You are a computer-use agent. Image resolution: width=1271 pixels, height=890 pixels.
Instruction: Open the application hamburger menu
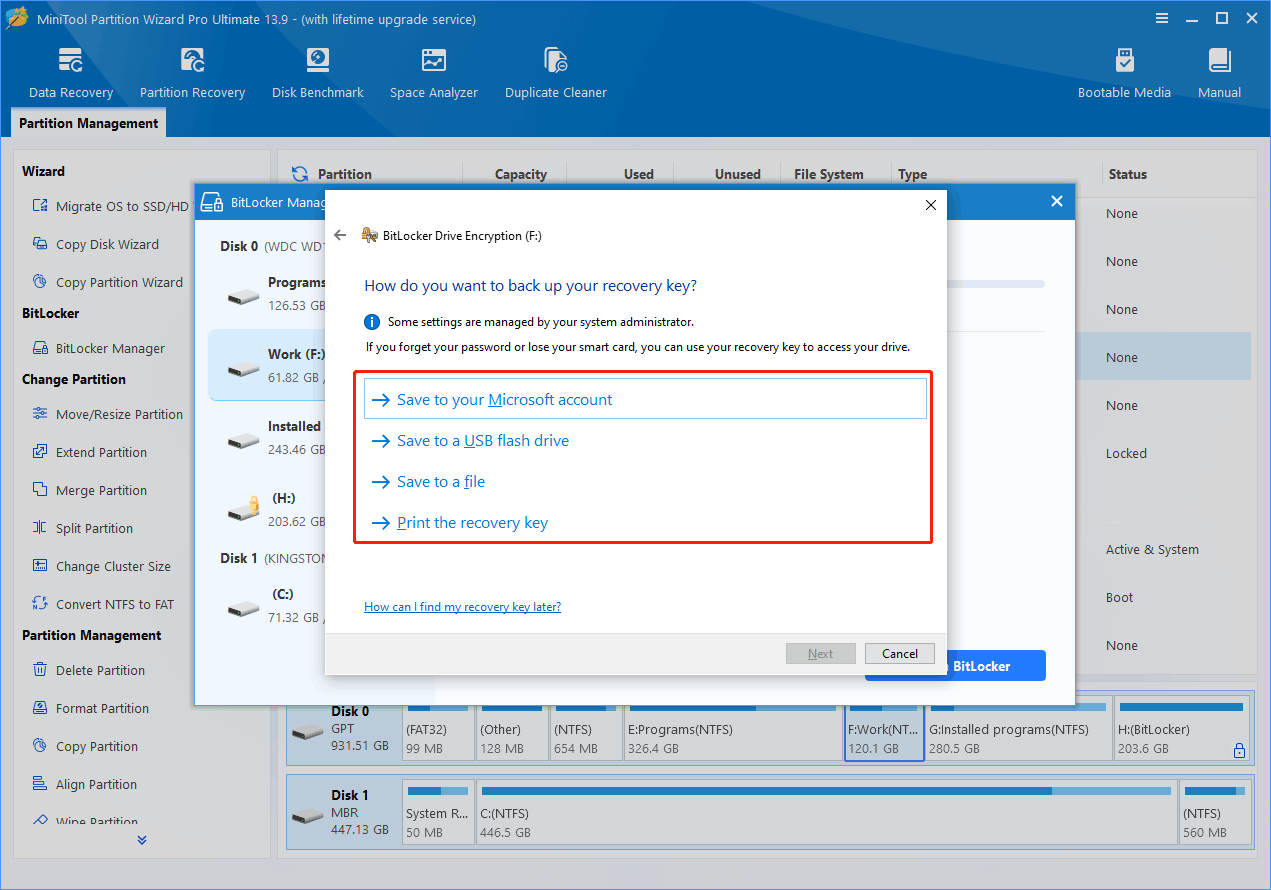coord(1161,19)
